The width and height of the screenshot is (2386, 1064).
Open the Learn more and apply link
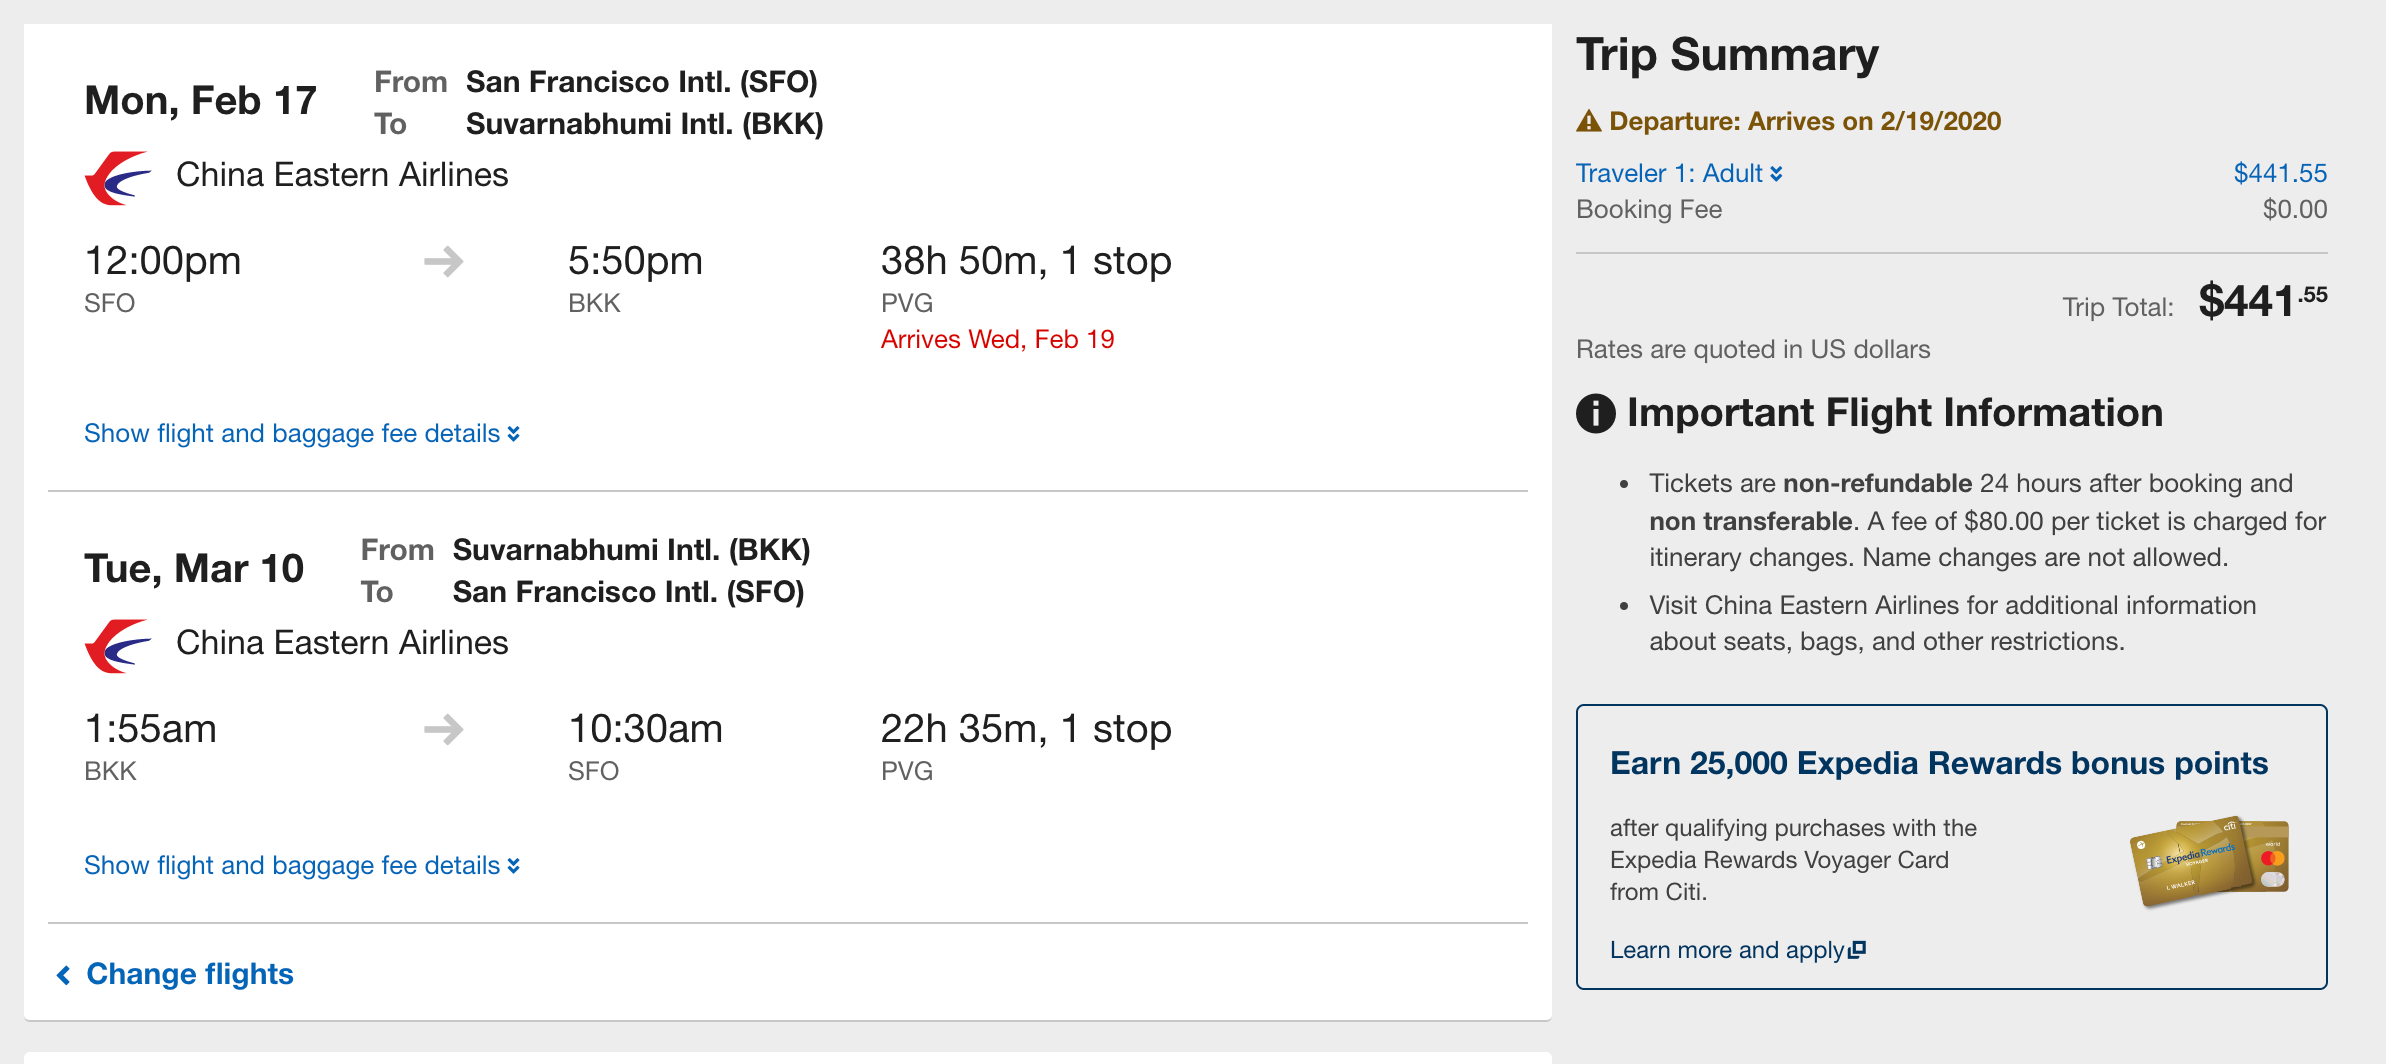coord(1726,950)
